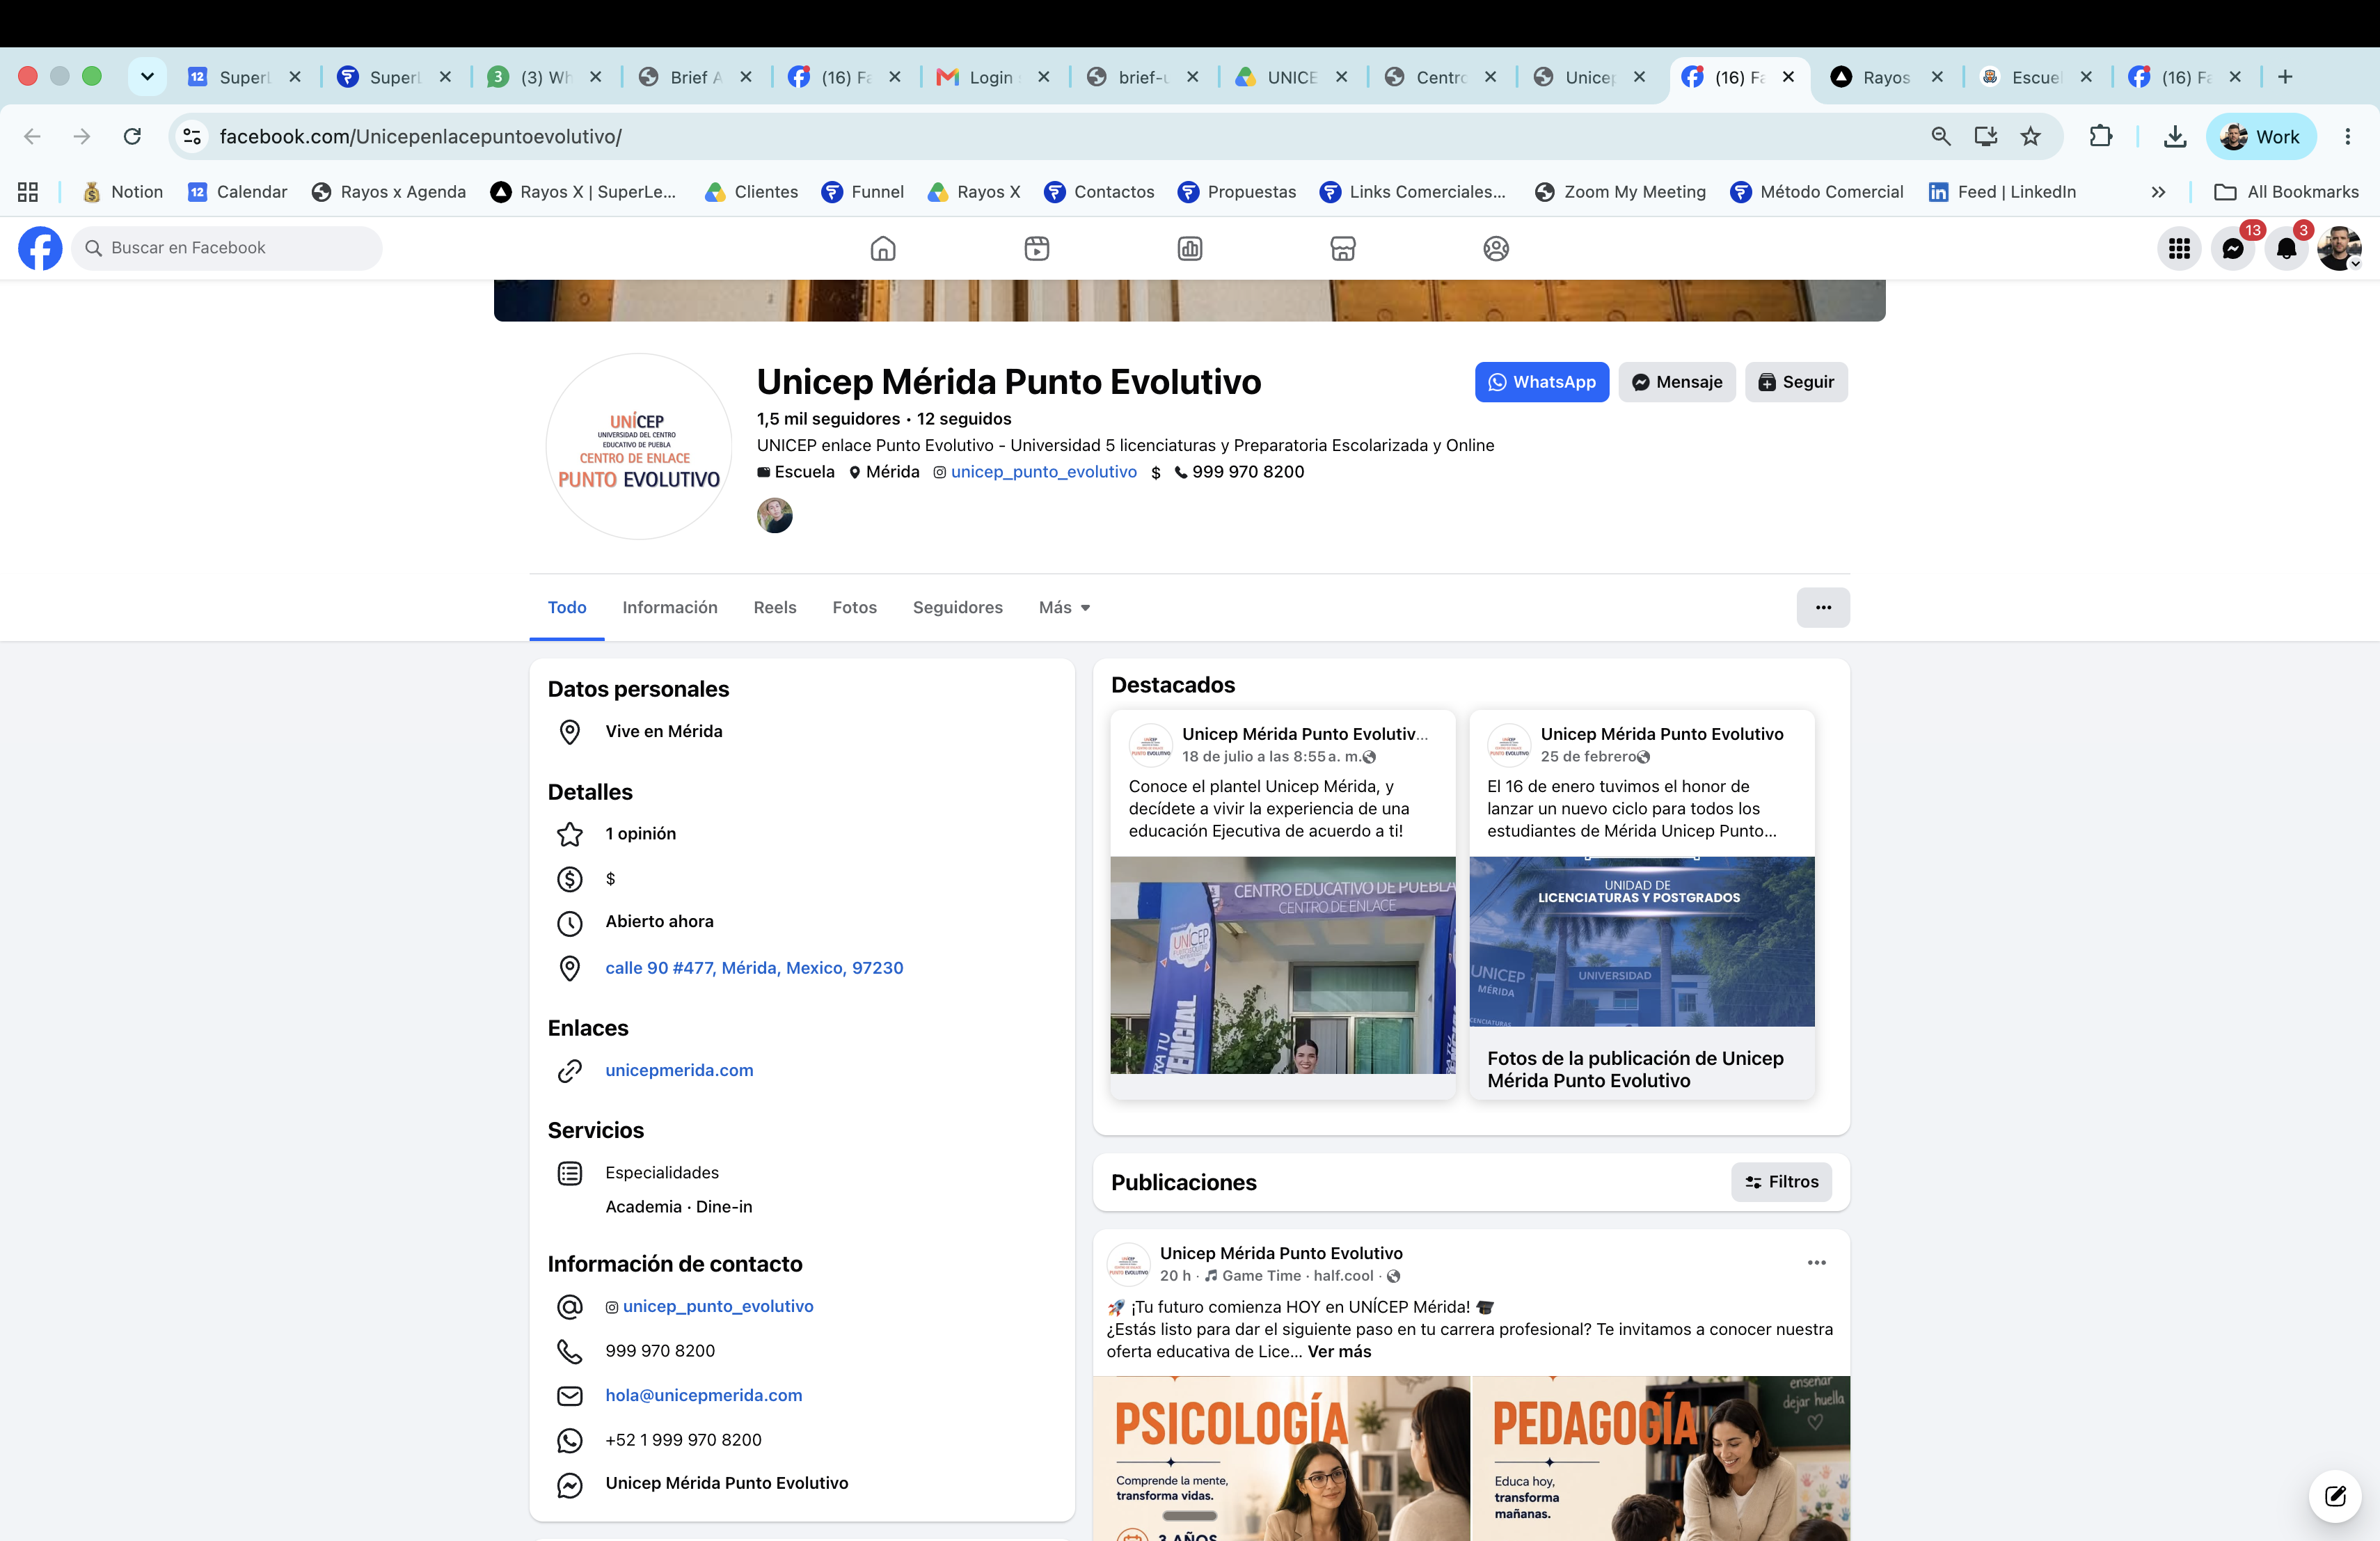Switch to the Rayos browser tab

pyautogui.click(x=1886, y=77)
